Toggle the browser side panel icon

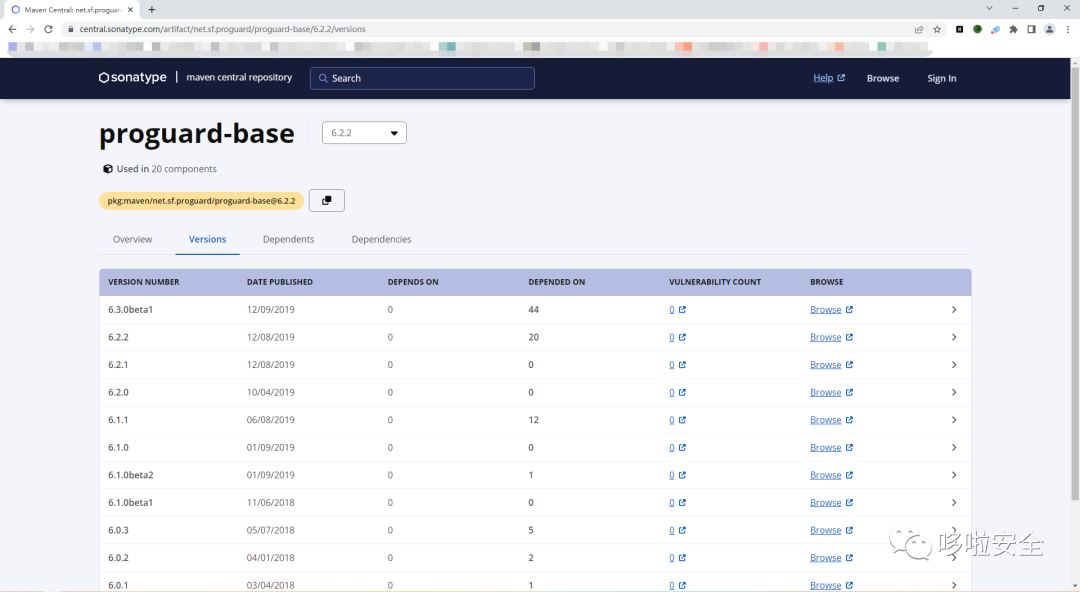(x=1031, y=29)
